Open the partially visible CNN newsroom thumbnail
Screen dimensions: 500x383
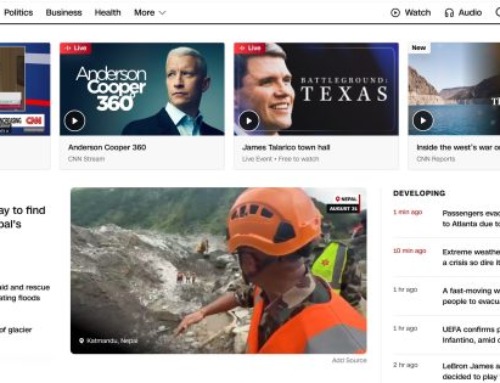25,89
